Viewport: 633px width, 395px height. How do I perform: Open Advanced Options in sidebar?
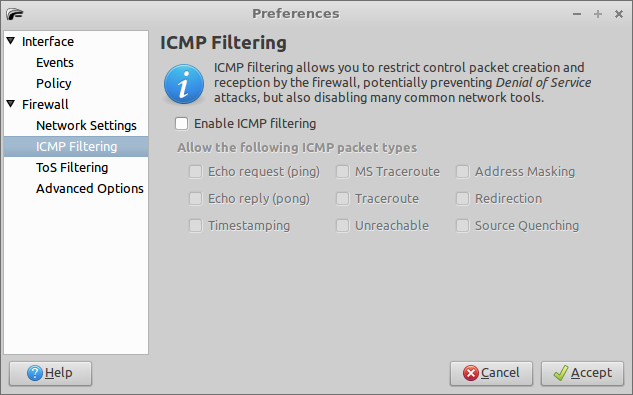point(90,189)
